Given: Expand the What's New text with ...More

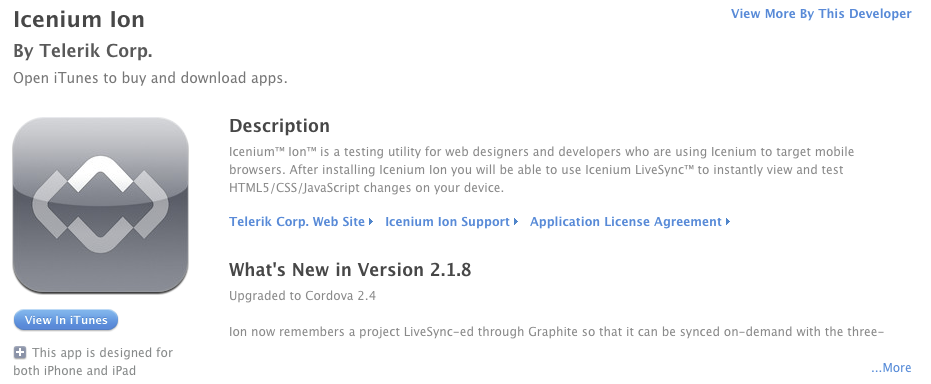Looking at the screenshot, I should pyautogui.click(x=891, y=368).
